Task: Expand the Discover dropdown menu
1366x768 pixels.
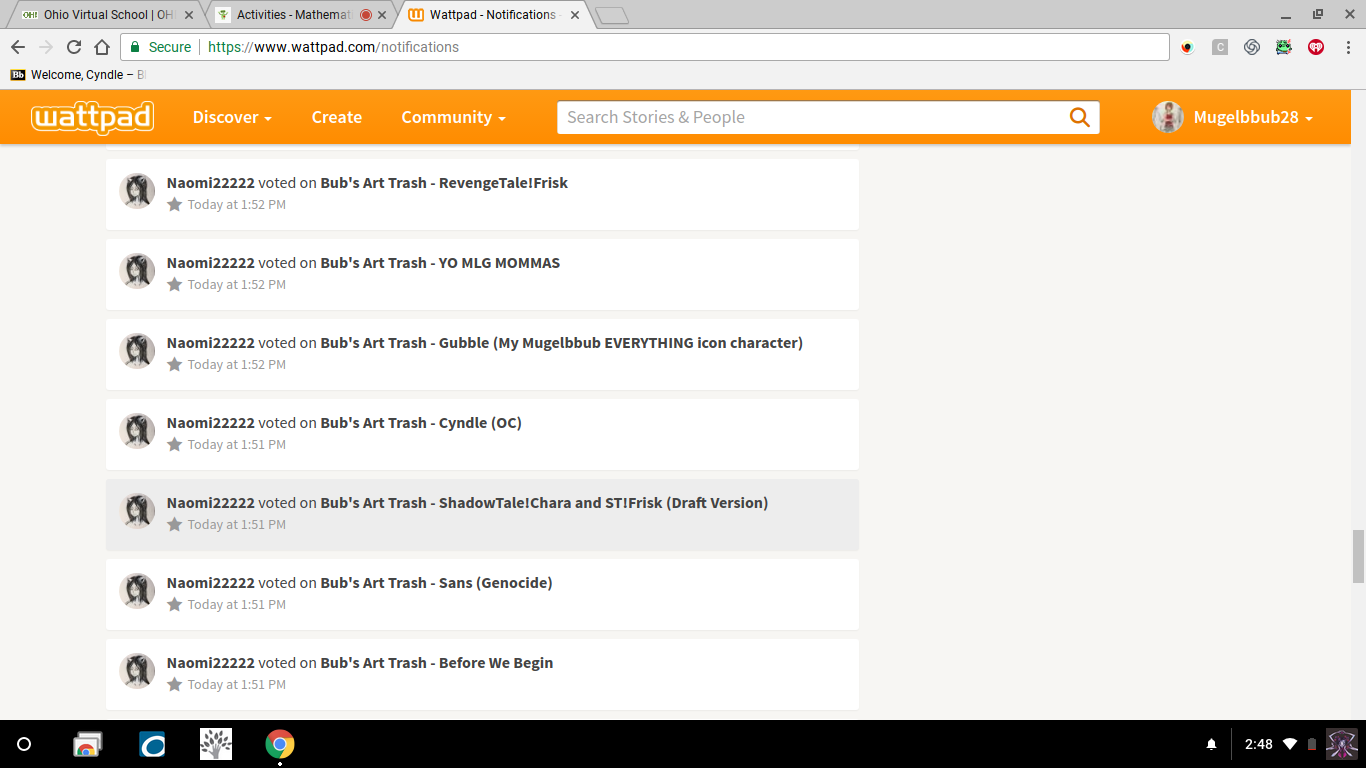Action: tap(232, 117)
